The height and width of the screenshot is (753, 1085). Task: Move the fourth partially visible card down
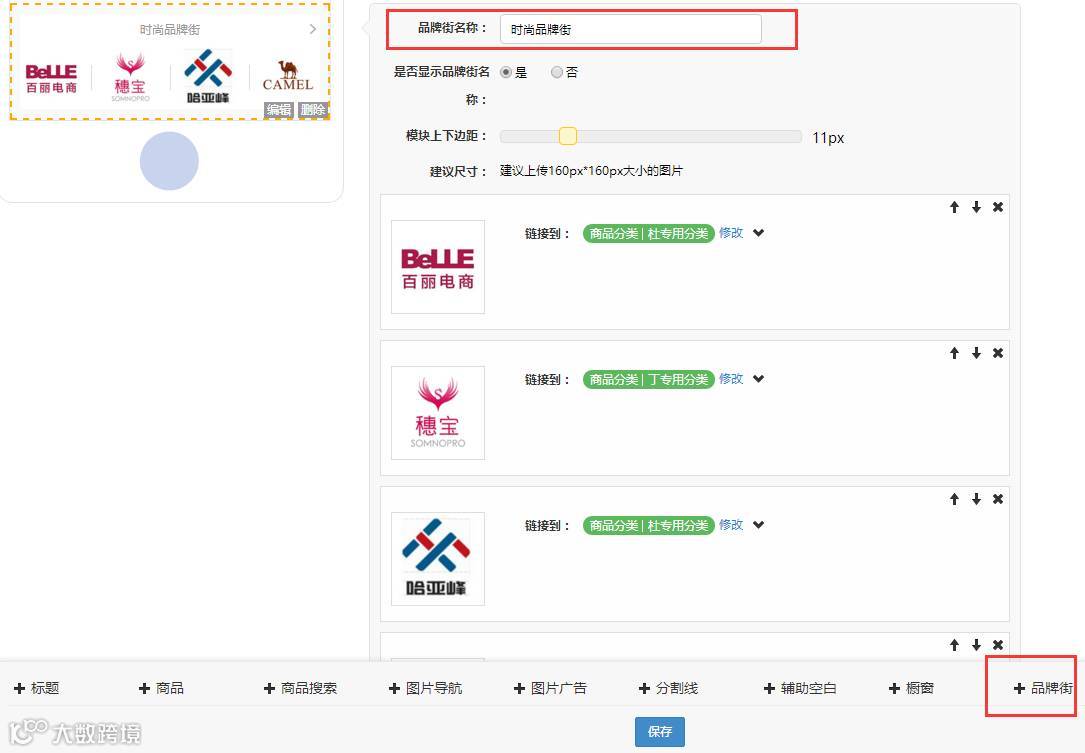click(976, 645)
